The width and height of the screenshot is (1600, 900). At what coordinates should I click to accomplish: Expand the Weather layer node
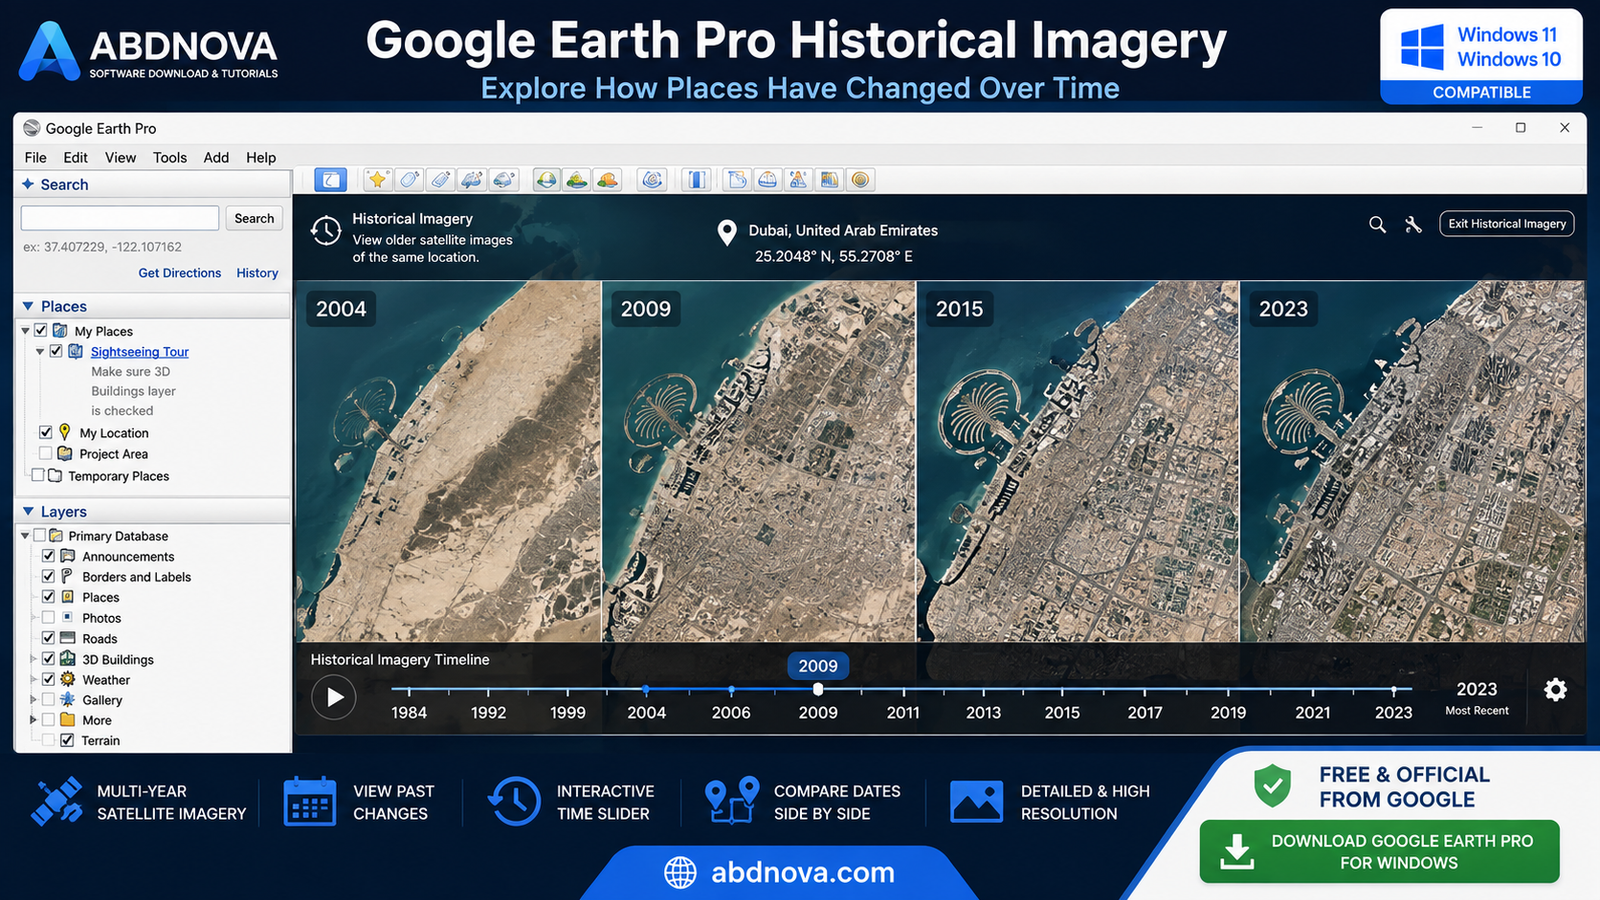coord(33,679)
